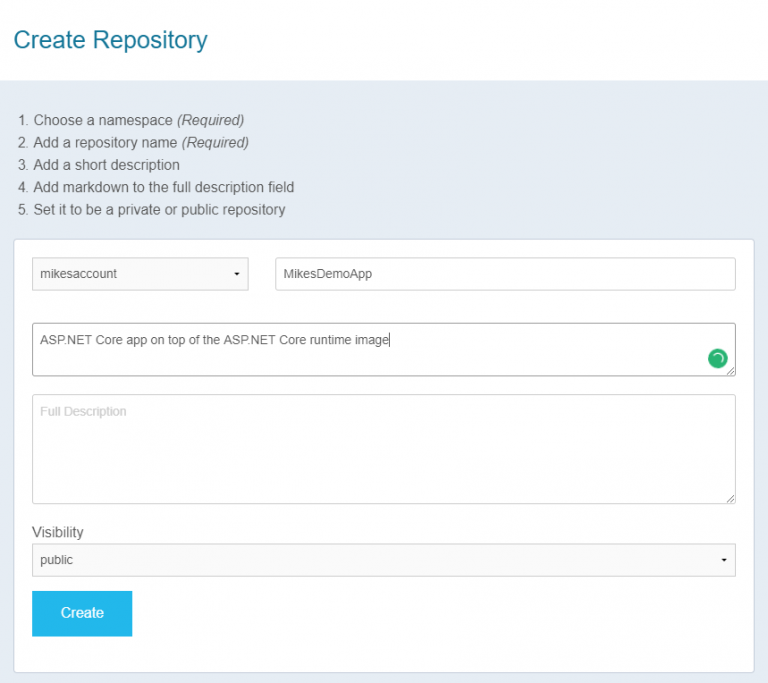
Task: Click the 'Add a repository name' instruction step
Action: click(105, 143)
